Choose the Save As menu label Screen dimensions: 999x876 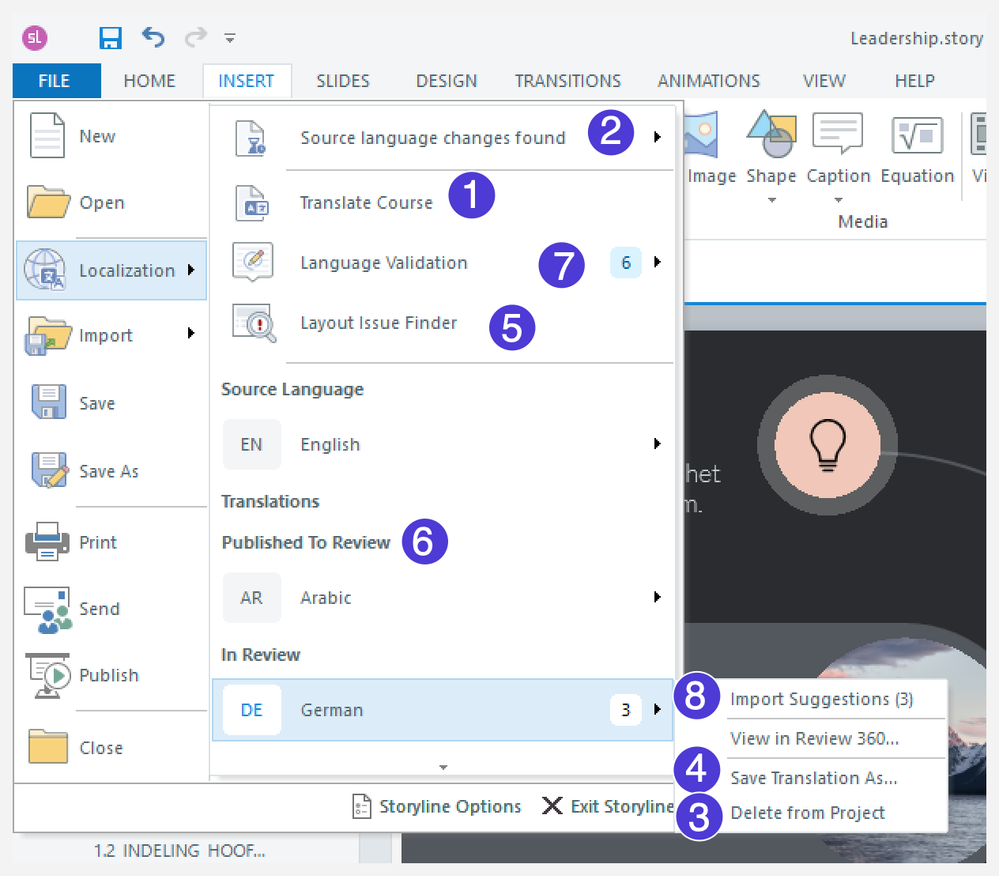point(109,471)
